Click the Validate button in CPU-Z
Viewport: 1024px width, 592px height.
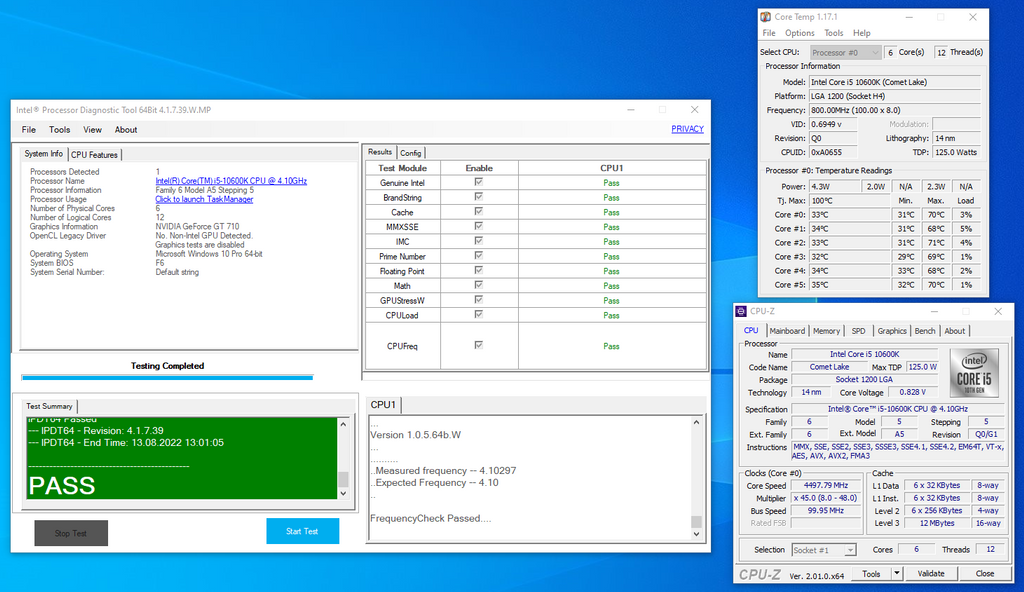tap(931, 573)
